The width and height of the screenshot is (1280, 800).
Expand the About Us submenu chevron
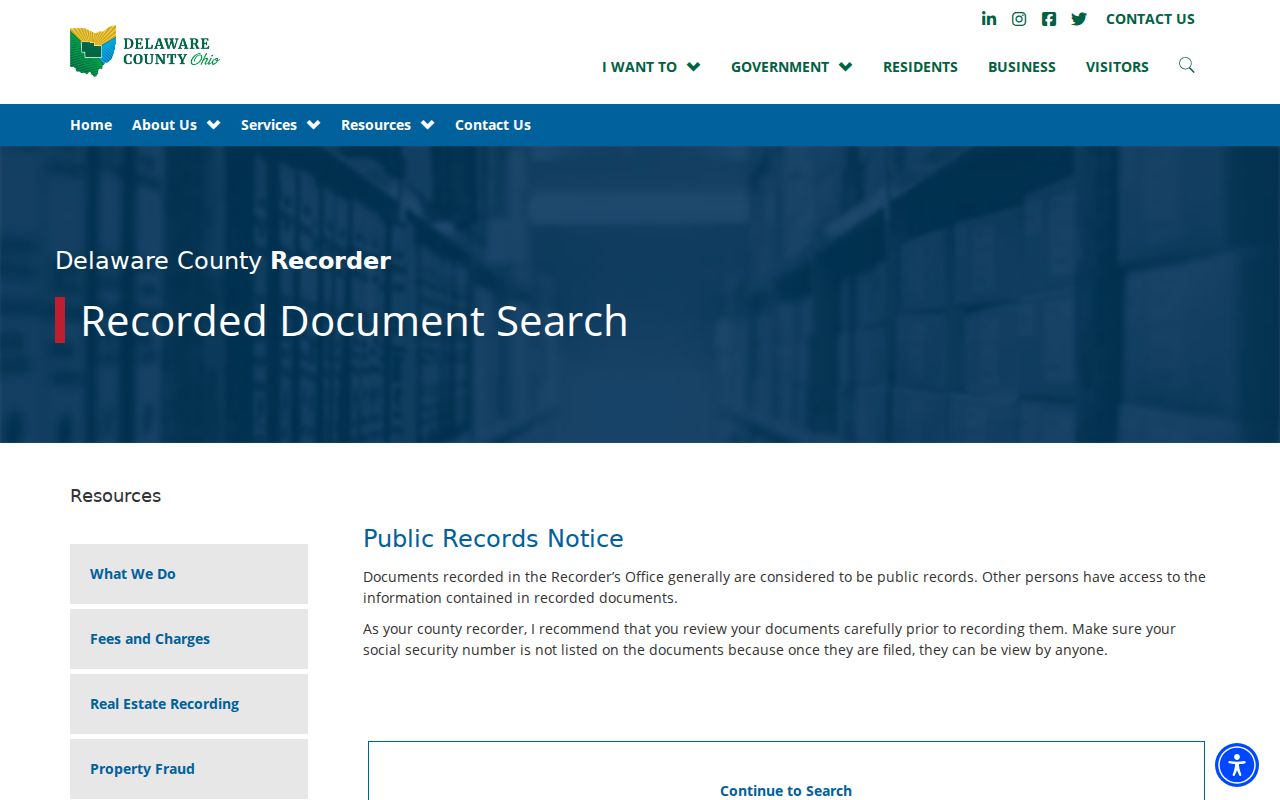pos(213,125)
